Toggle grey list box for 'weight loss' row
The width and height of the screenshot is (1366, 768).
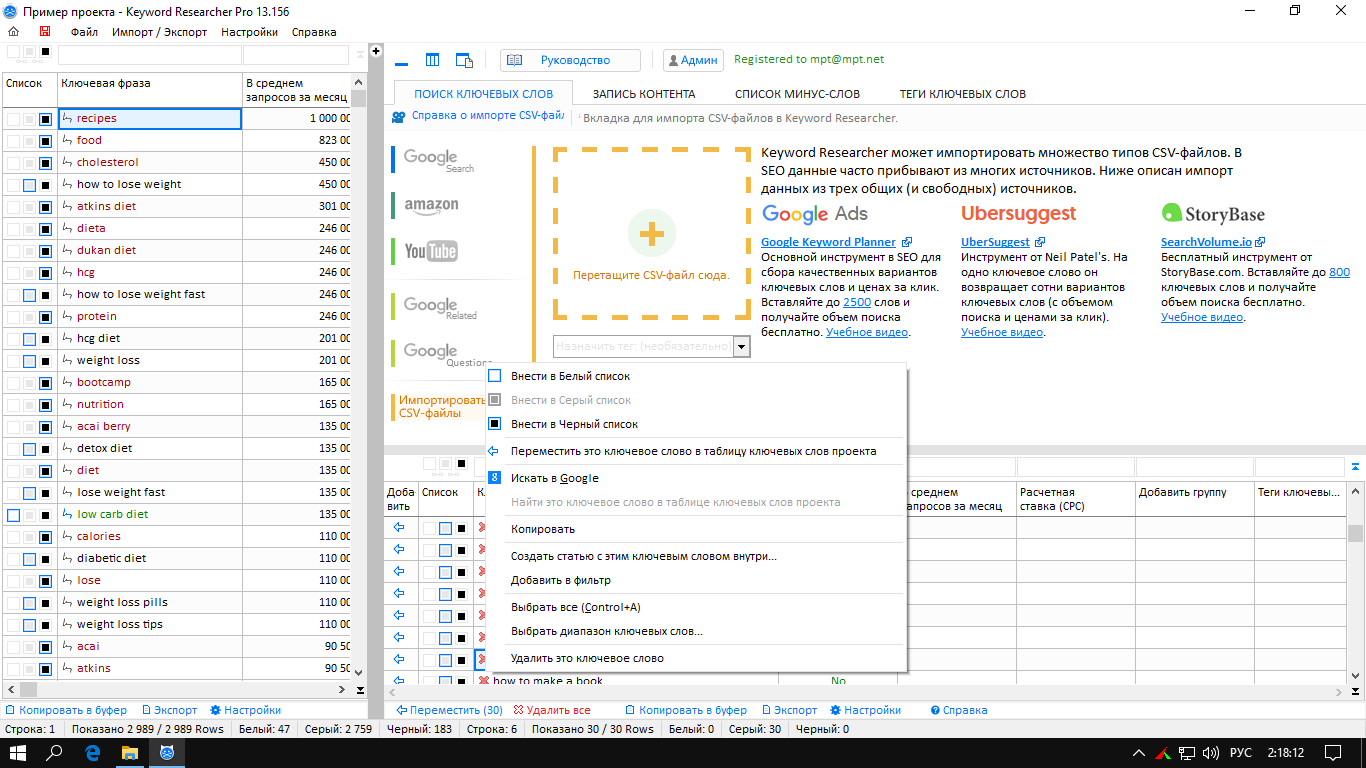click(x=29, y=360)
